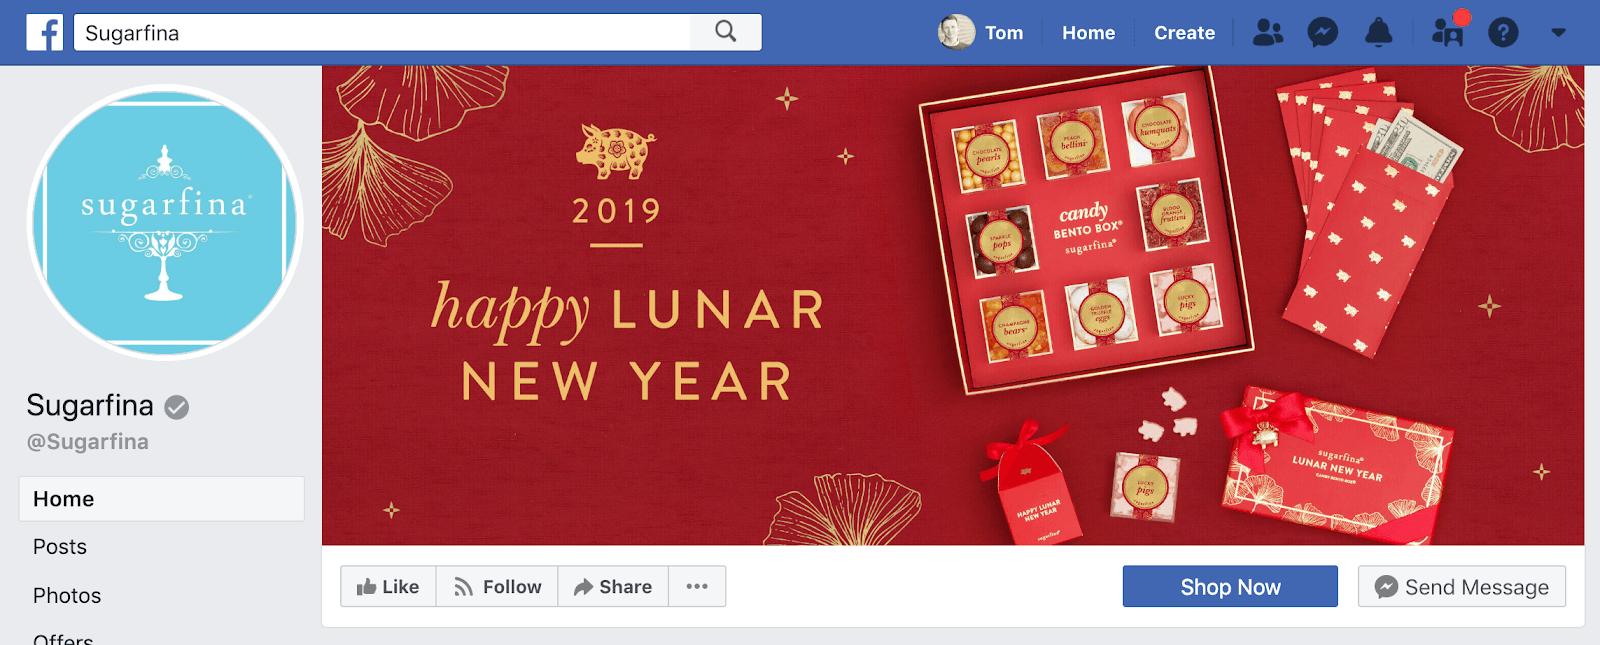
Task: Click the Facebook logo icon
Action: point(45,33)
